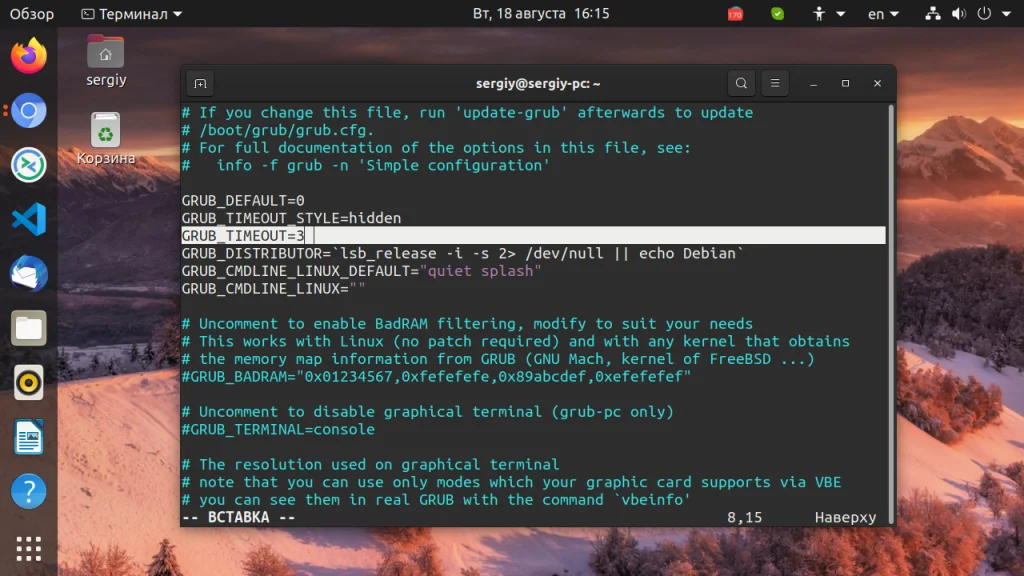Open the sergiy home folder icon
Viewport: 1024px width, 576px height.
click(x=106, y=60)
